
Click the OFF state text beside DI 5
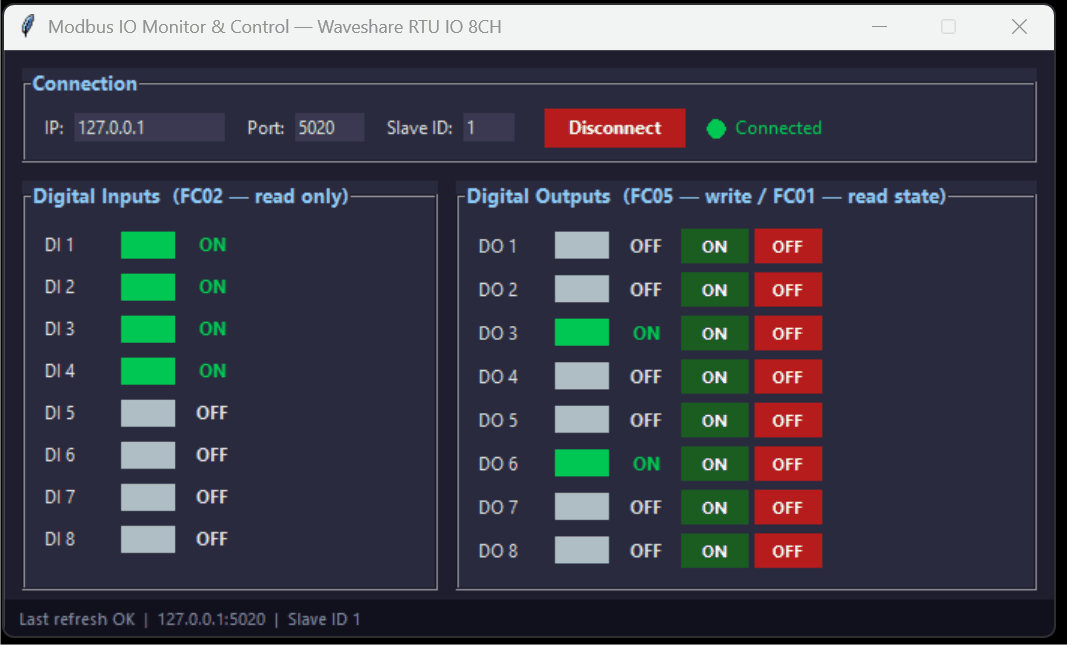212,413
